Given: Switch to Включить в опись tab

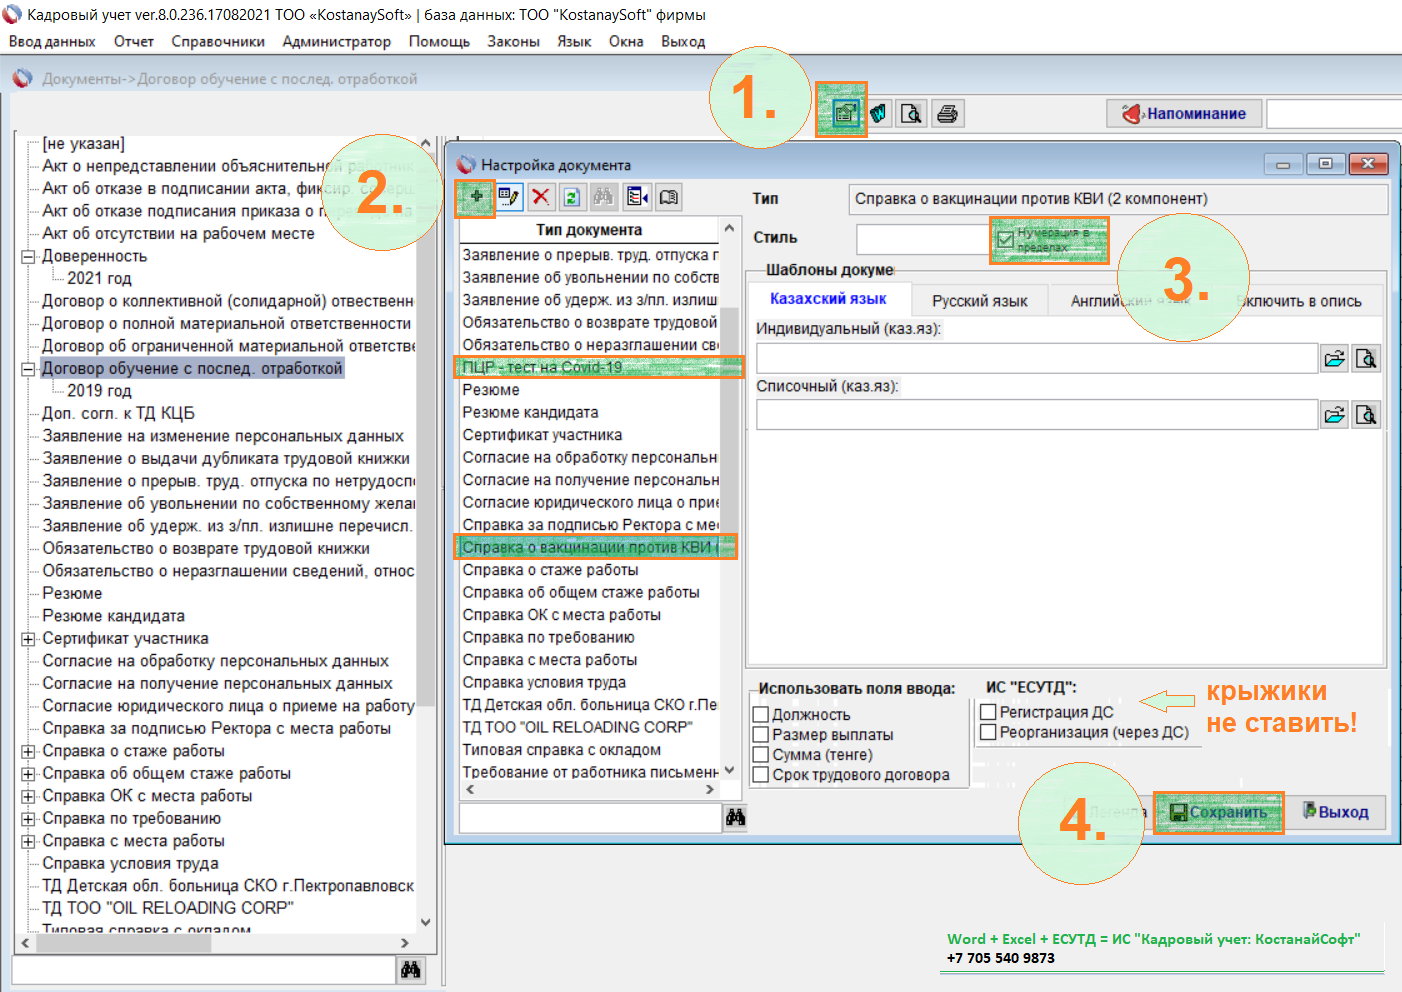Looking at the screenshot, I should 1298,301.
